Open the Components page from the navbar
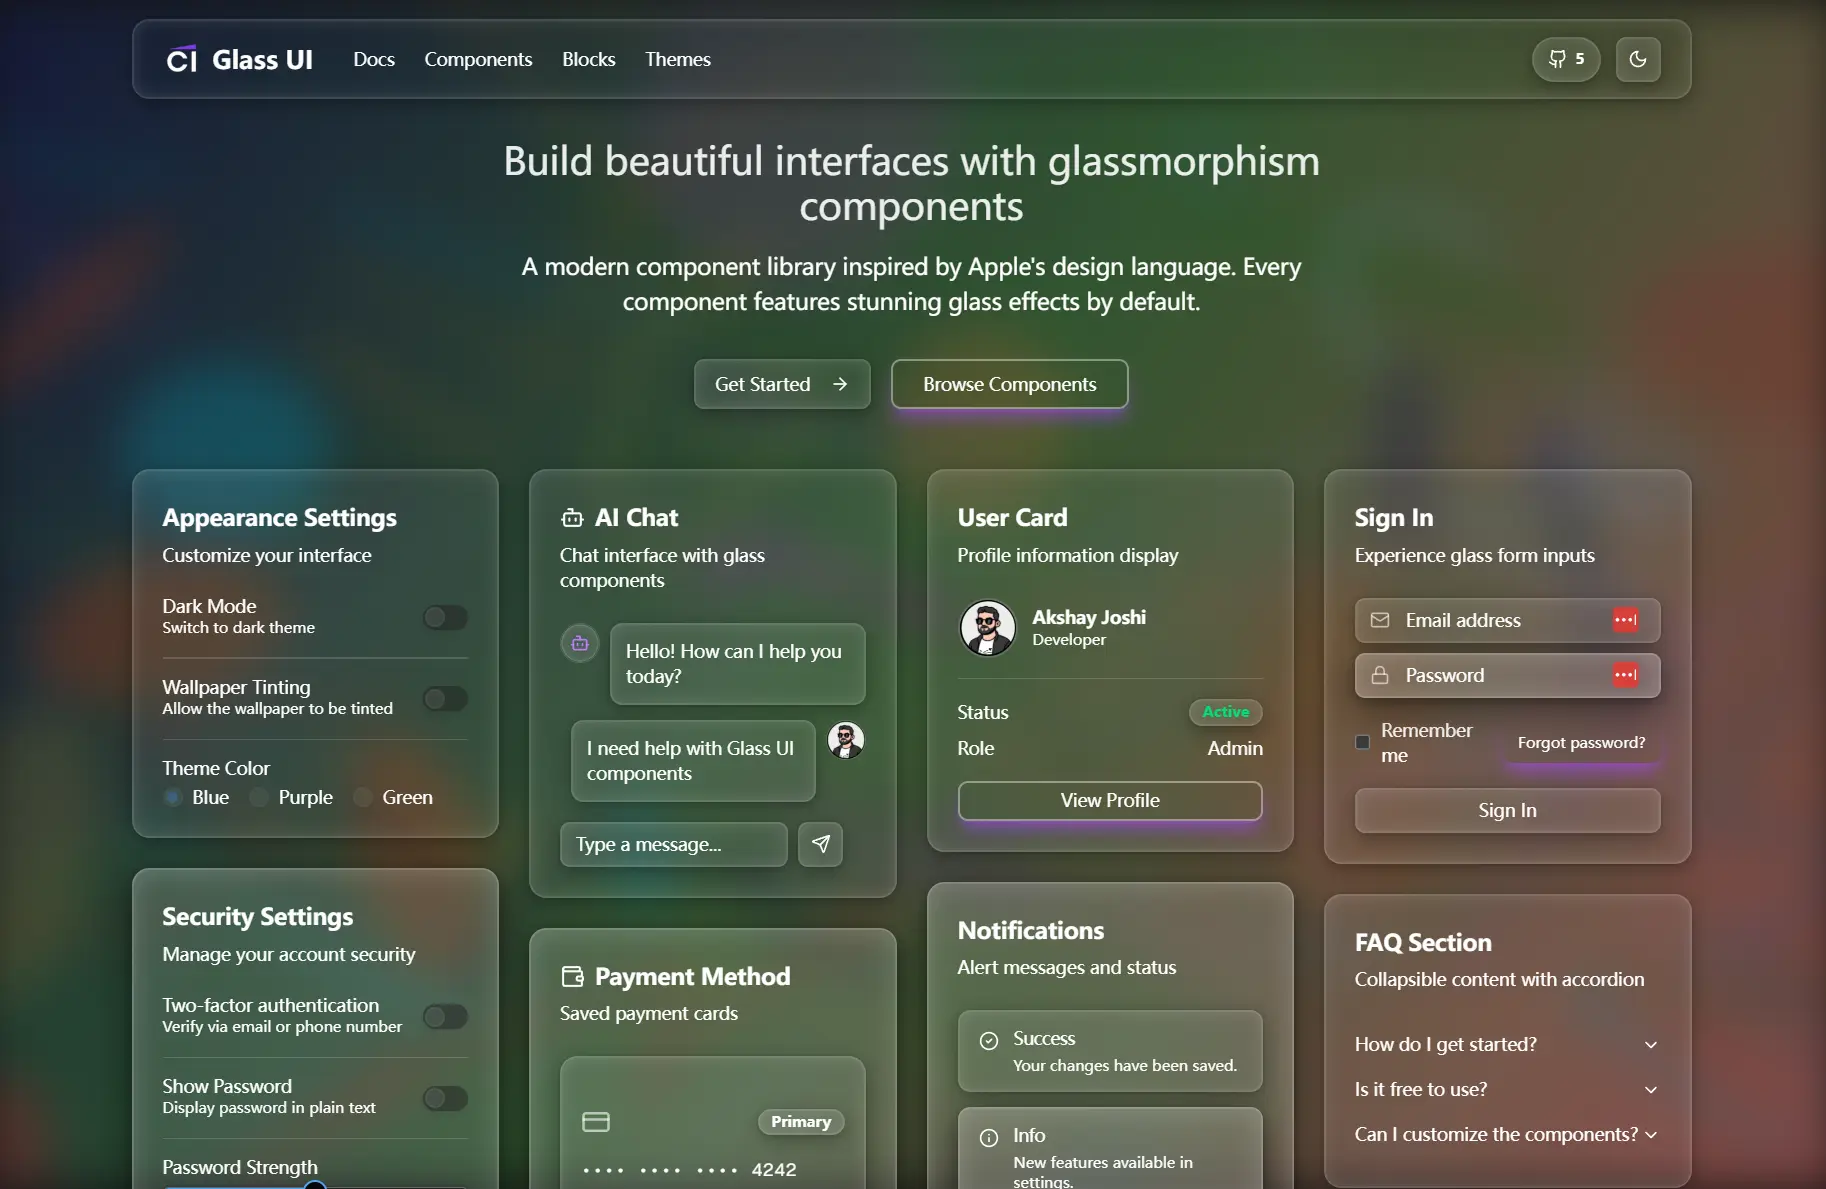 (x=479, y=59)
